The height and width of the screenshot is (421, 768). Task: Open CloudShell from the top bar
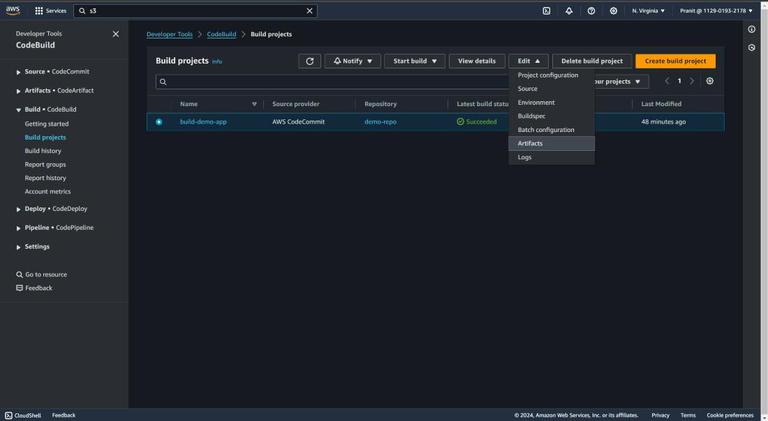(x=547, y=11)
